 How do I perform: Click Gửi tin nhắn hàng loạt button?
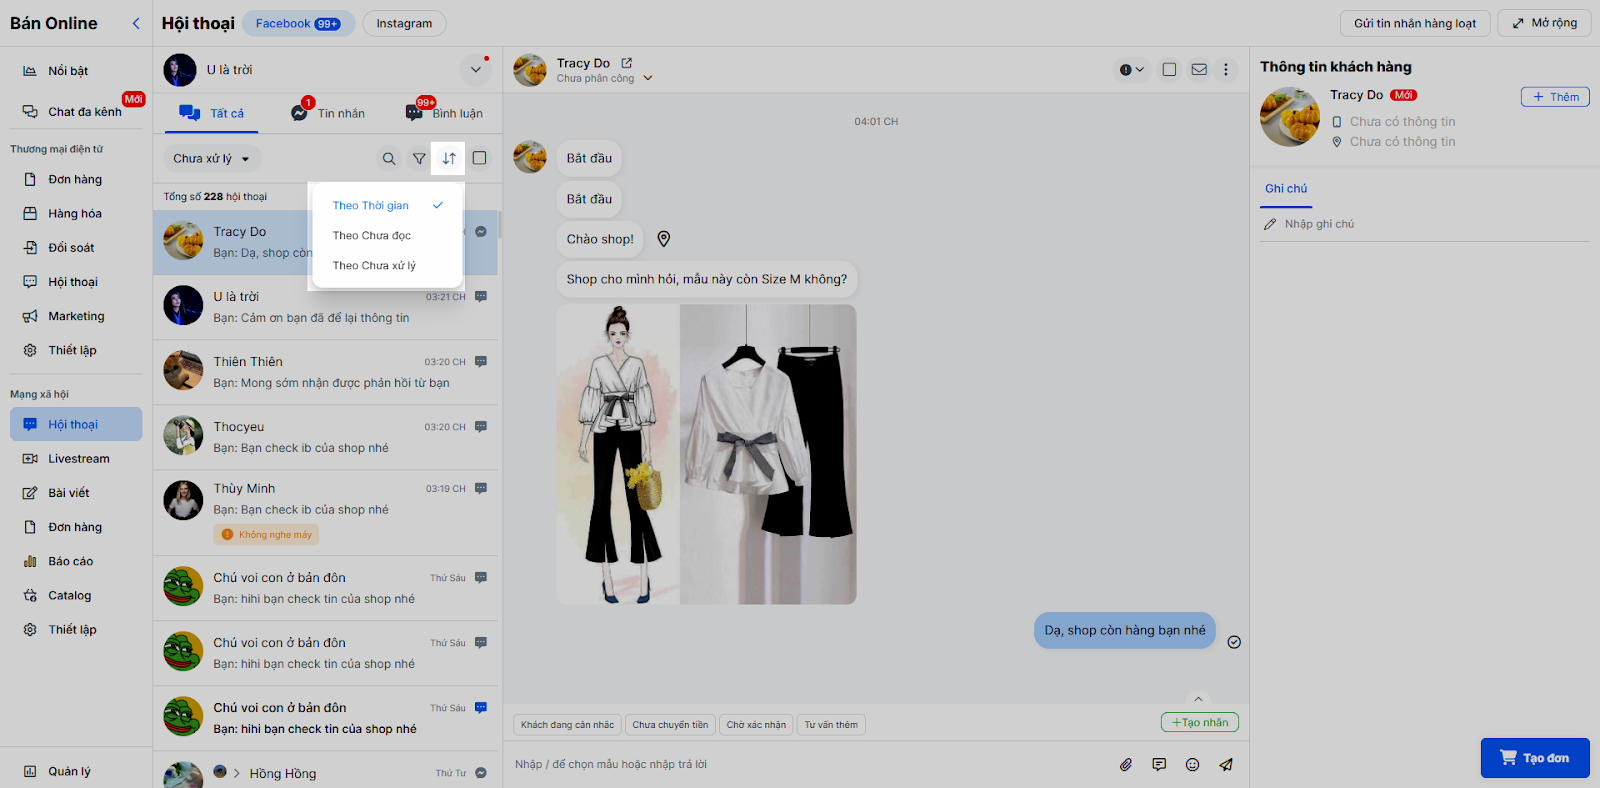(x=1415, y=23)
